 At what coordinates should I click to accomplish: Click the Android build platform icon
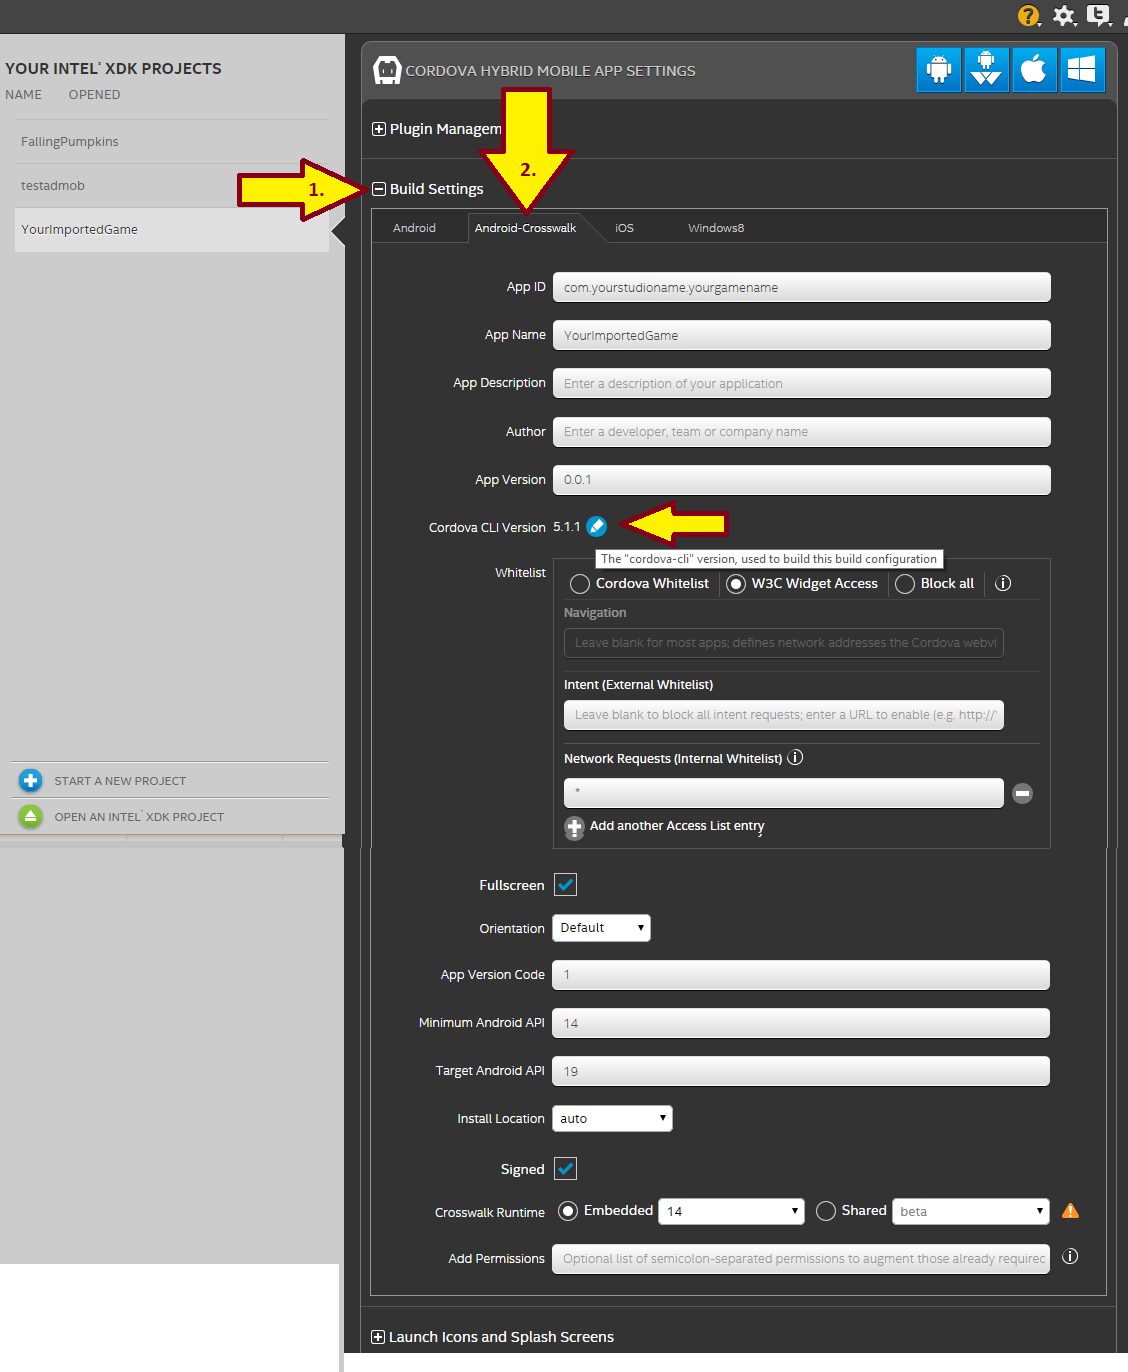938,70
